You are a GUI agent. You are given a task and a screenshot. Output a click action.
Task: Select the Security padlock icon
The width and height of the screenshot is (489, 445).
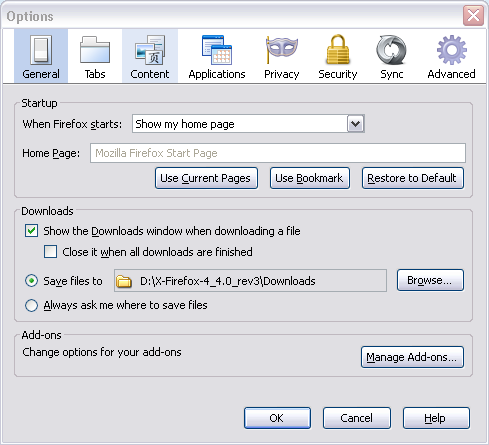tap(338, 49)
